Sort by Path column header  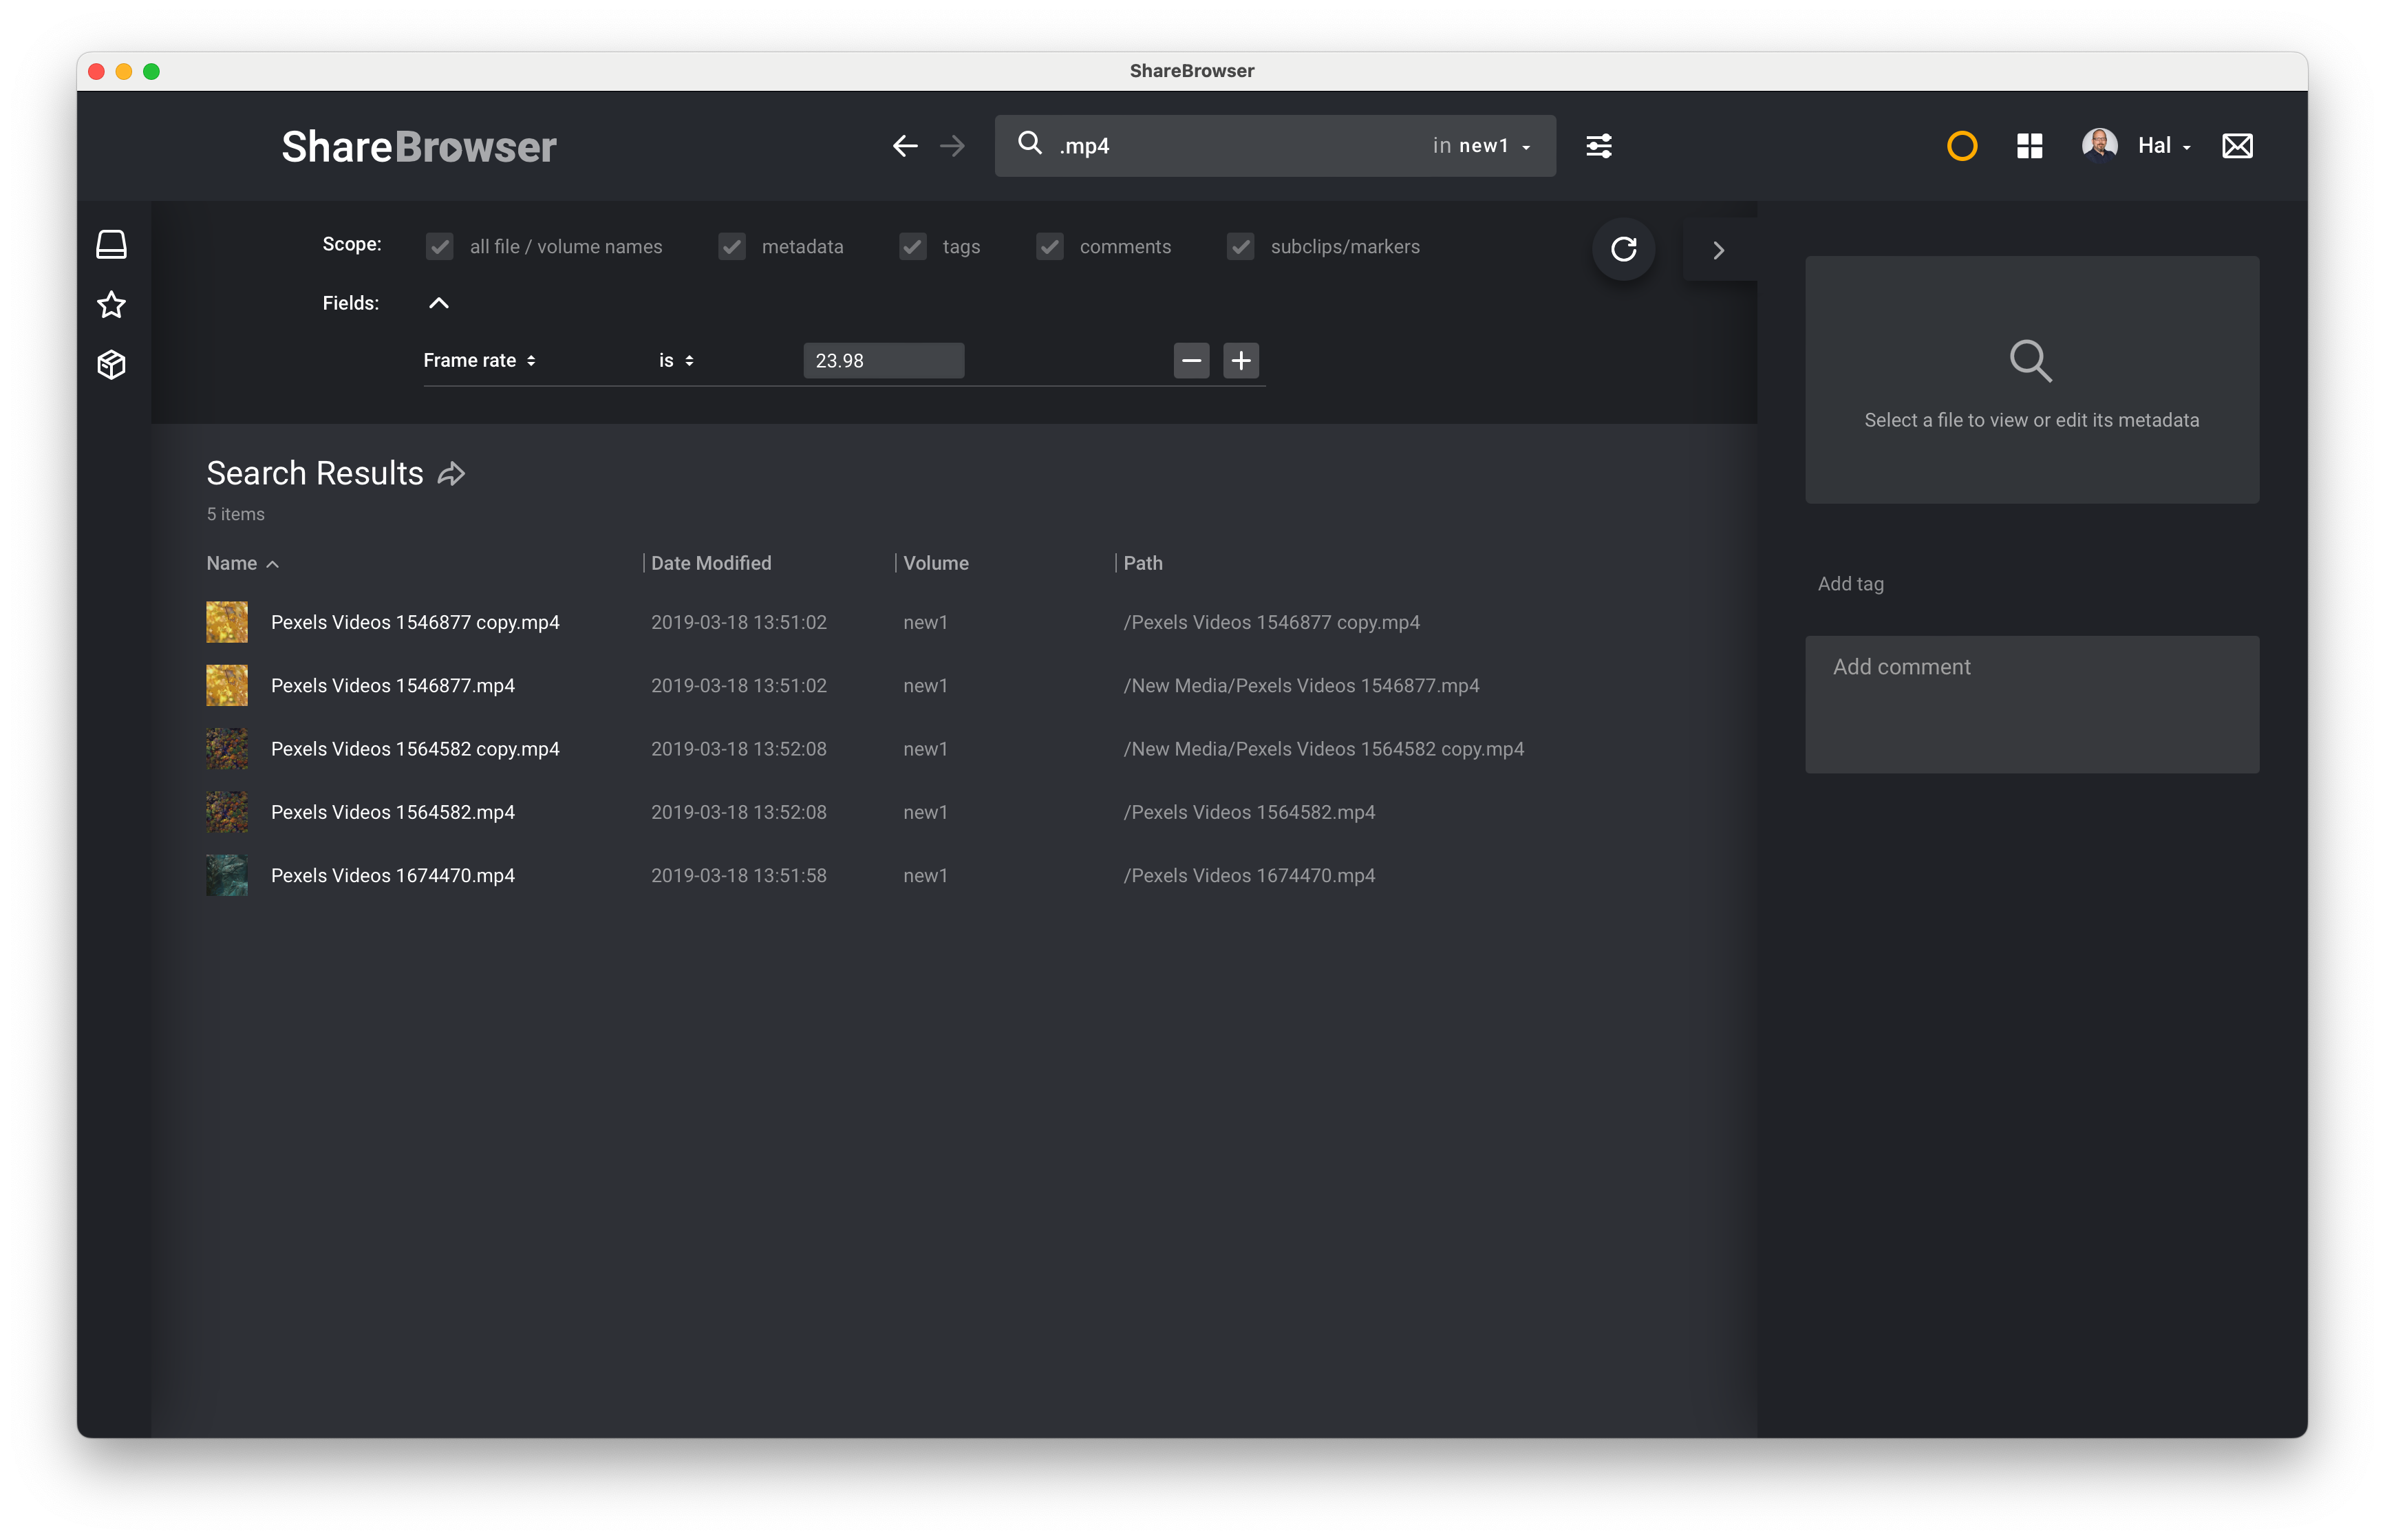(x=1143, y=564)
